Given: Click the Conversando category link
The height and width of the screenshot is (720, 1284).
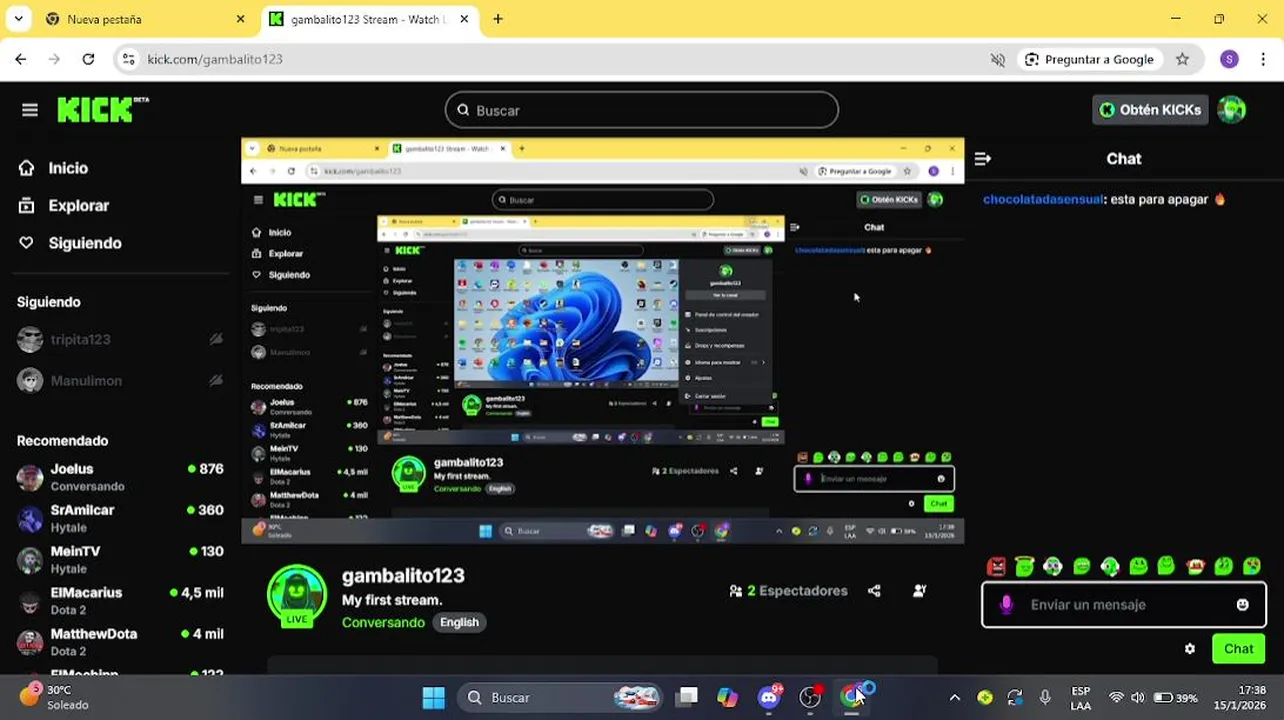Looking at the screenshot, I should [x=383, y=622].
